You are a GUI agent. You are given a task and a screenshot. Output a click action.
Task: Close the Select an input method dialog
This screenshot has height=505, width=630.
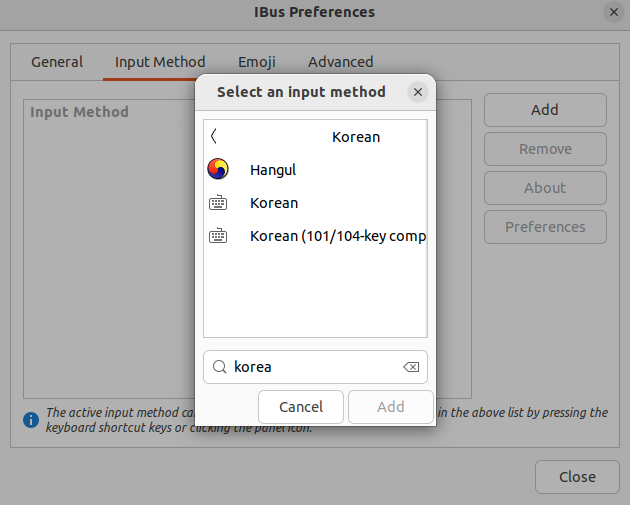coord(418,92)
